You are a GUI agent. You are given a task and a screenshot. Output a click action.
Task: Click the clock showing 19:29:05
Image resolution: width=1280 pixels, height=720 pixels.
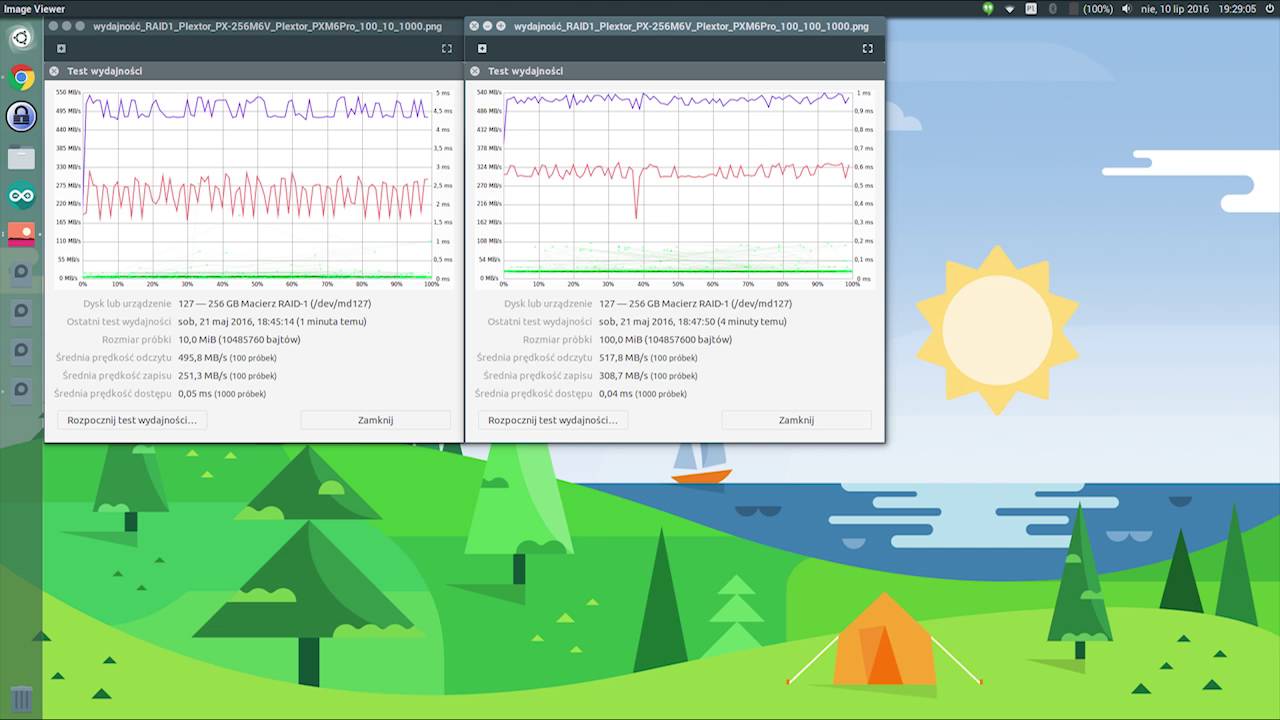click(x=1237, y=9)
